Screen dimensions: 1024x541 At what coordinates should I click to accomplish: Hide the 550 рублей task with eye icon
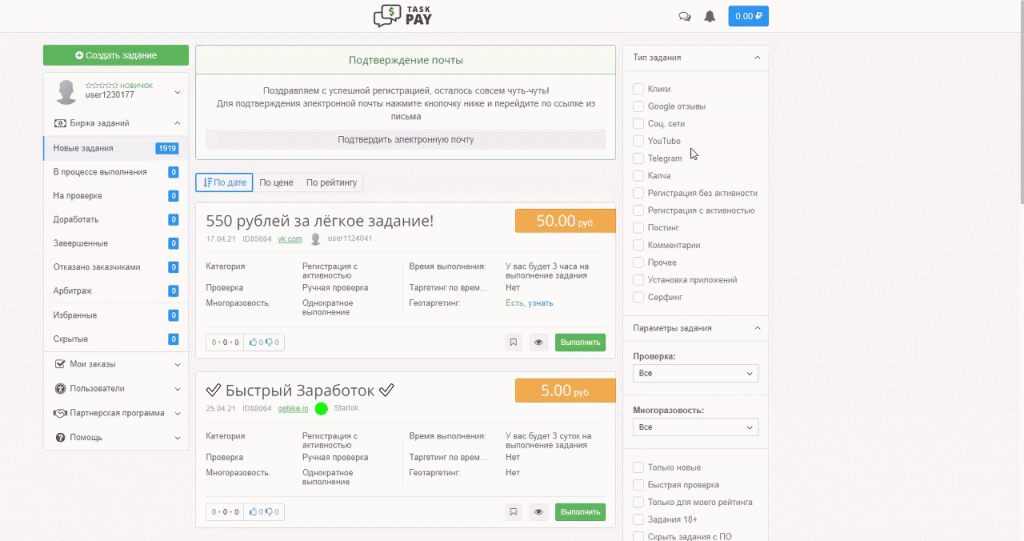tap(538, 342)
